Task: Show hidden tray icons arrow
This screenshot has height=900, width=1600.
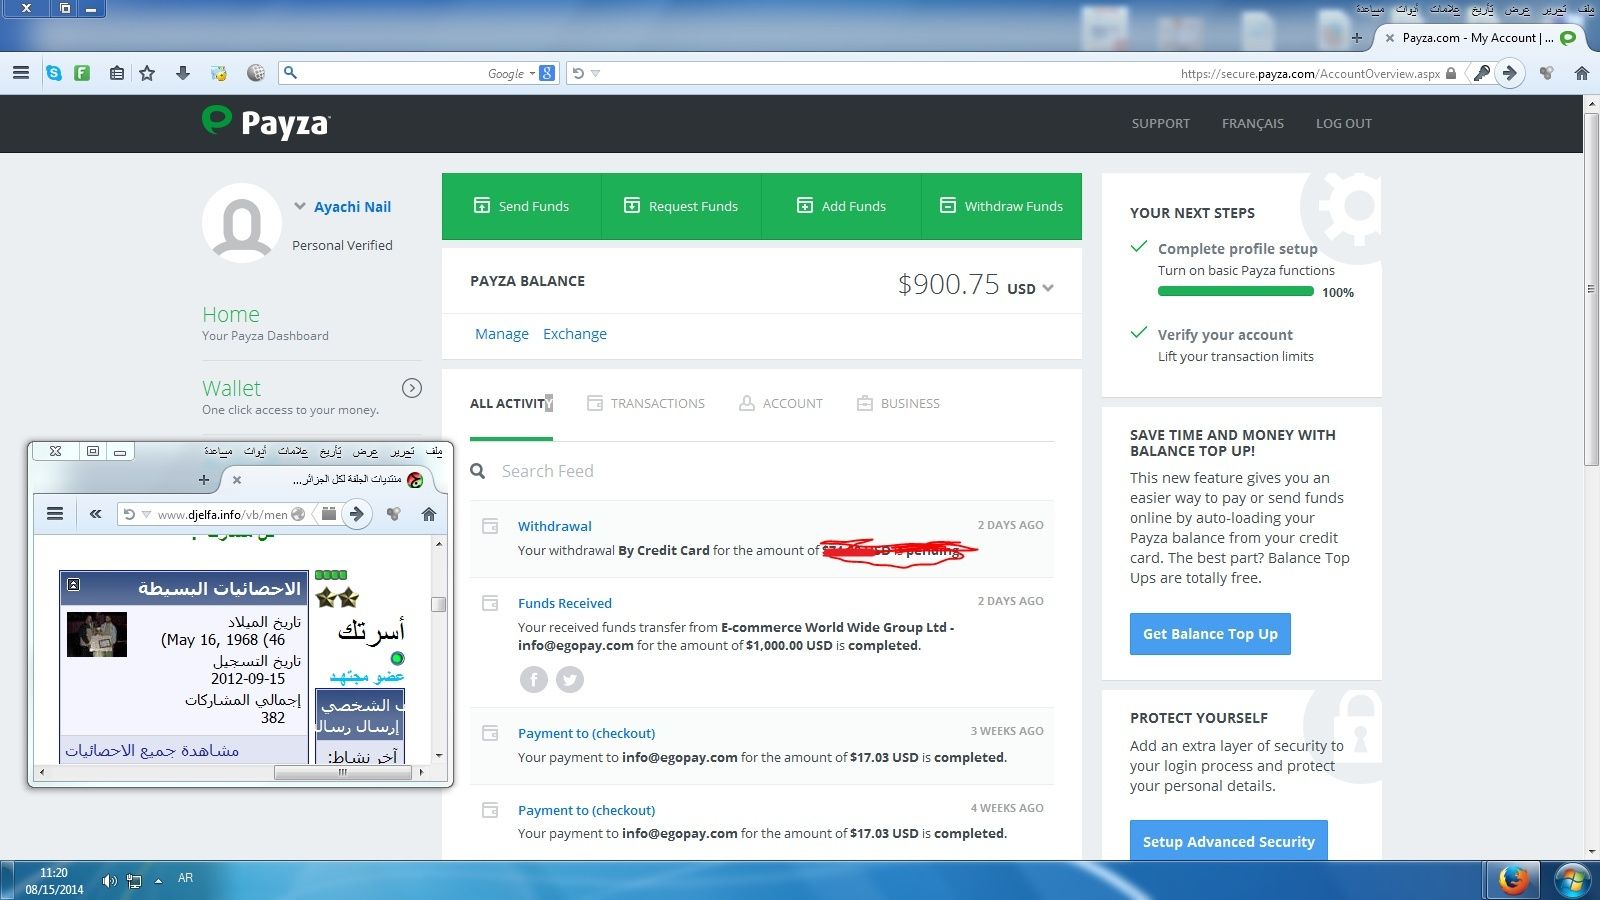Action: (x=158, y=881)
